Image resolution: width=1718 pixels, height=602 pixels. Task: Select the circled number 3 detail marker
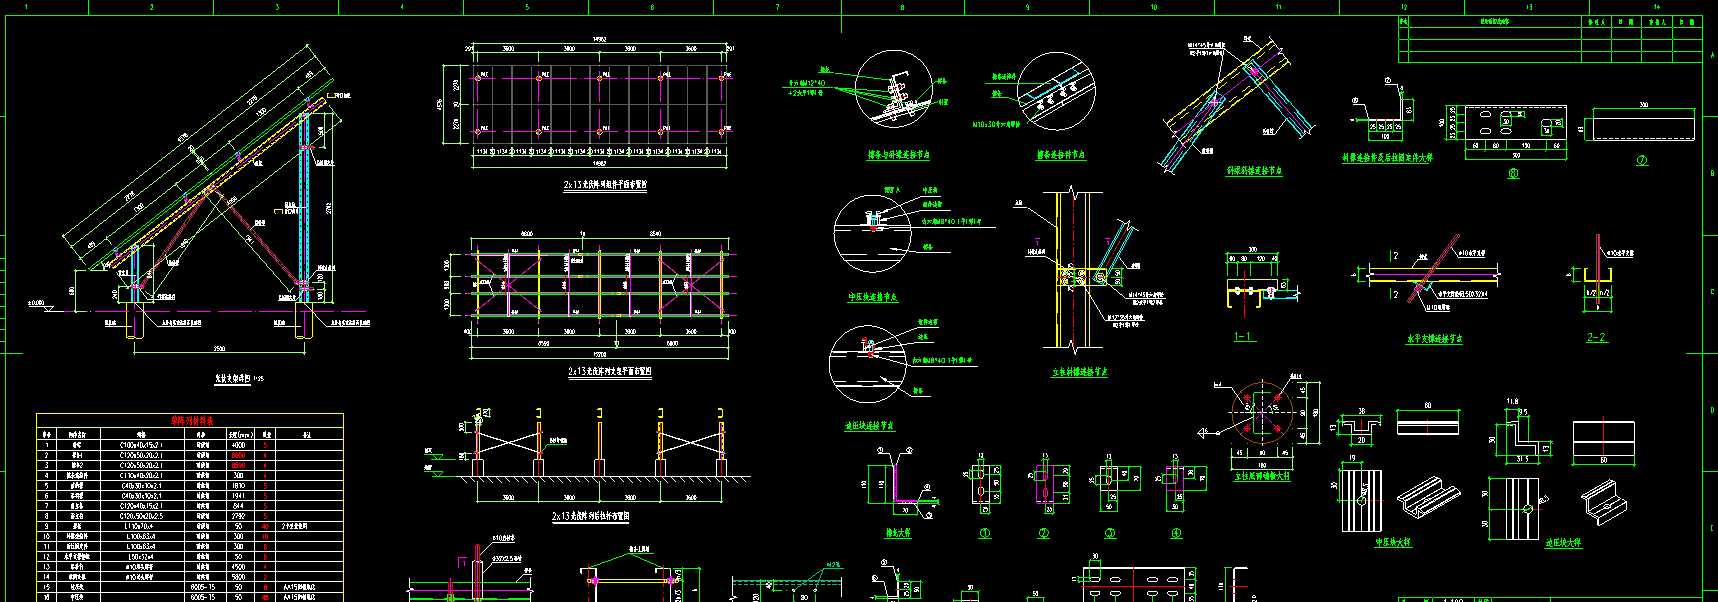point(1109,534)
